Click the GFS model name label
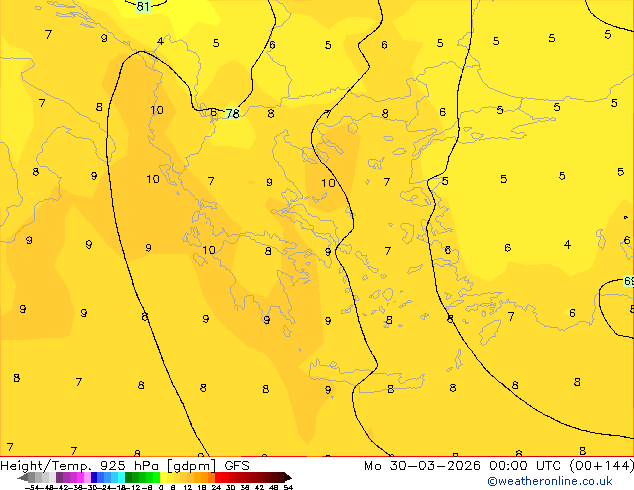Viewport: 634px width, 490px height. point(237,465)
